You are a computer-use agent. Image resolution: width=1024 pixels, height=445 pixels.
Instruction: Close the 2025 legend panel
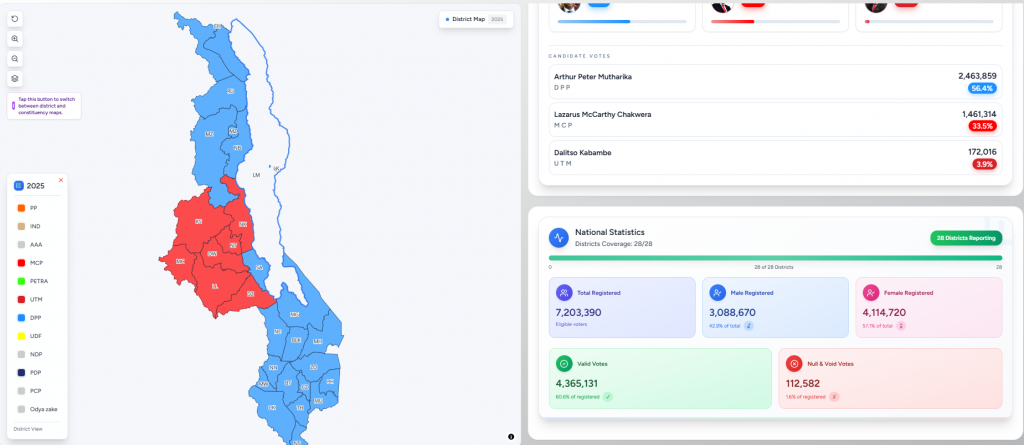point(61,180)
